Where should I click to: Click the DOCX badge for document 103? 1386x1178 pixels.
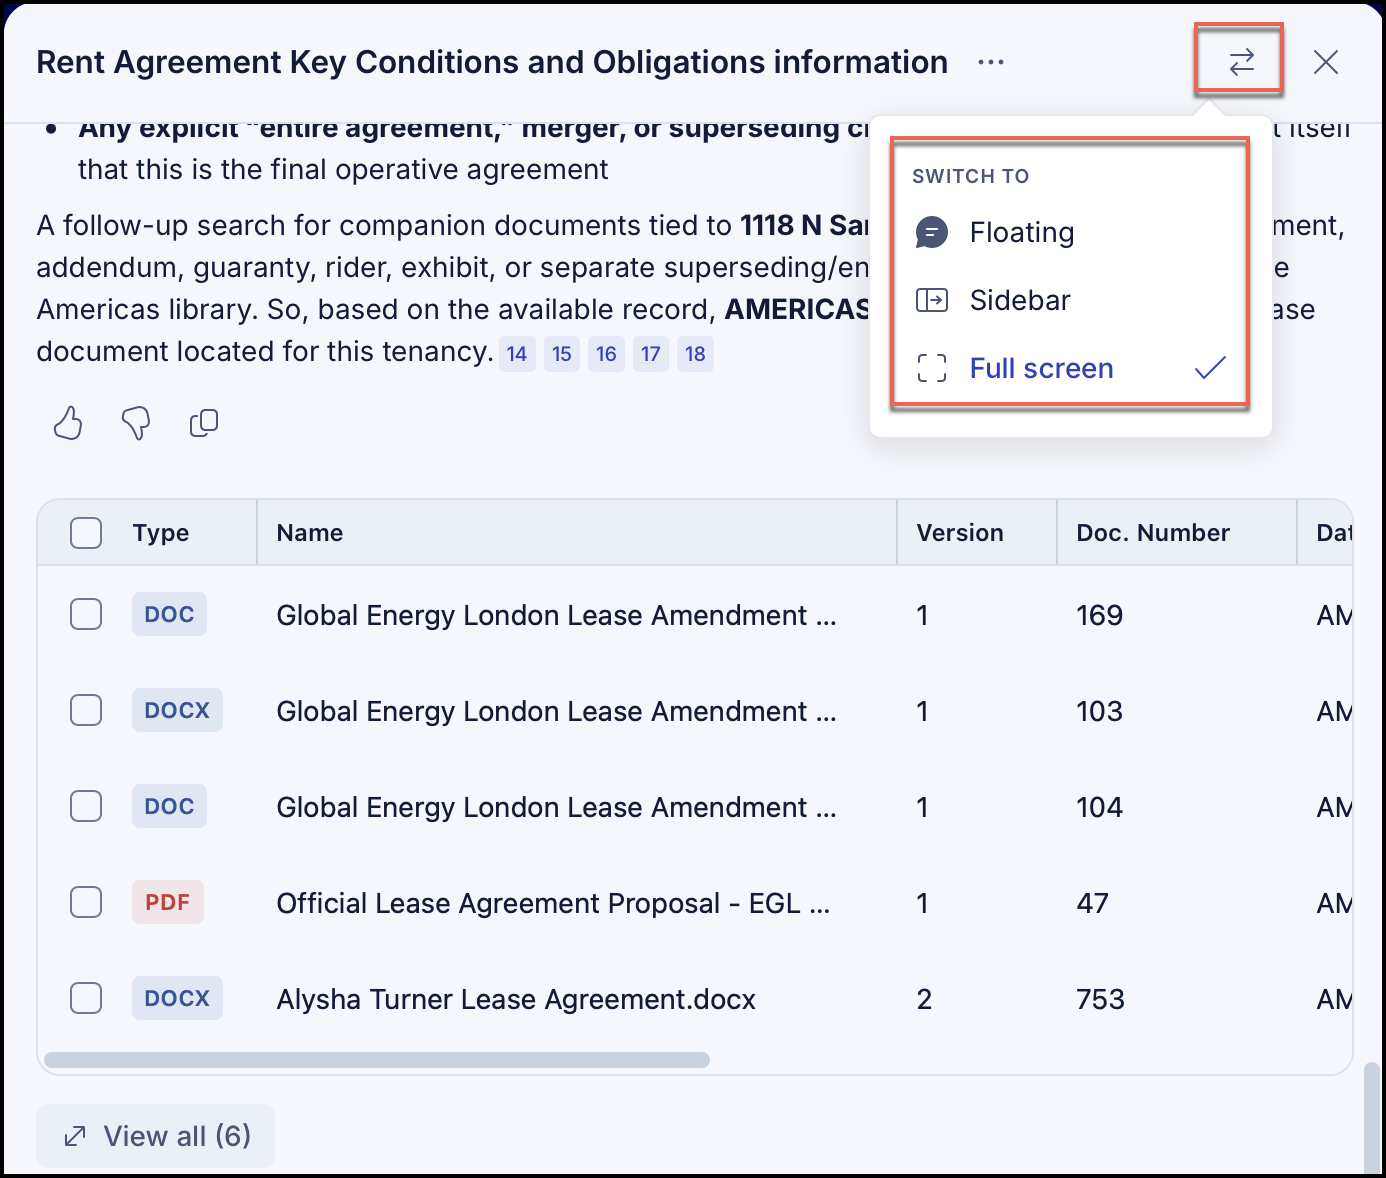[x=177, y=710]
